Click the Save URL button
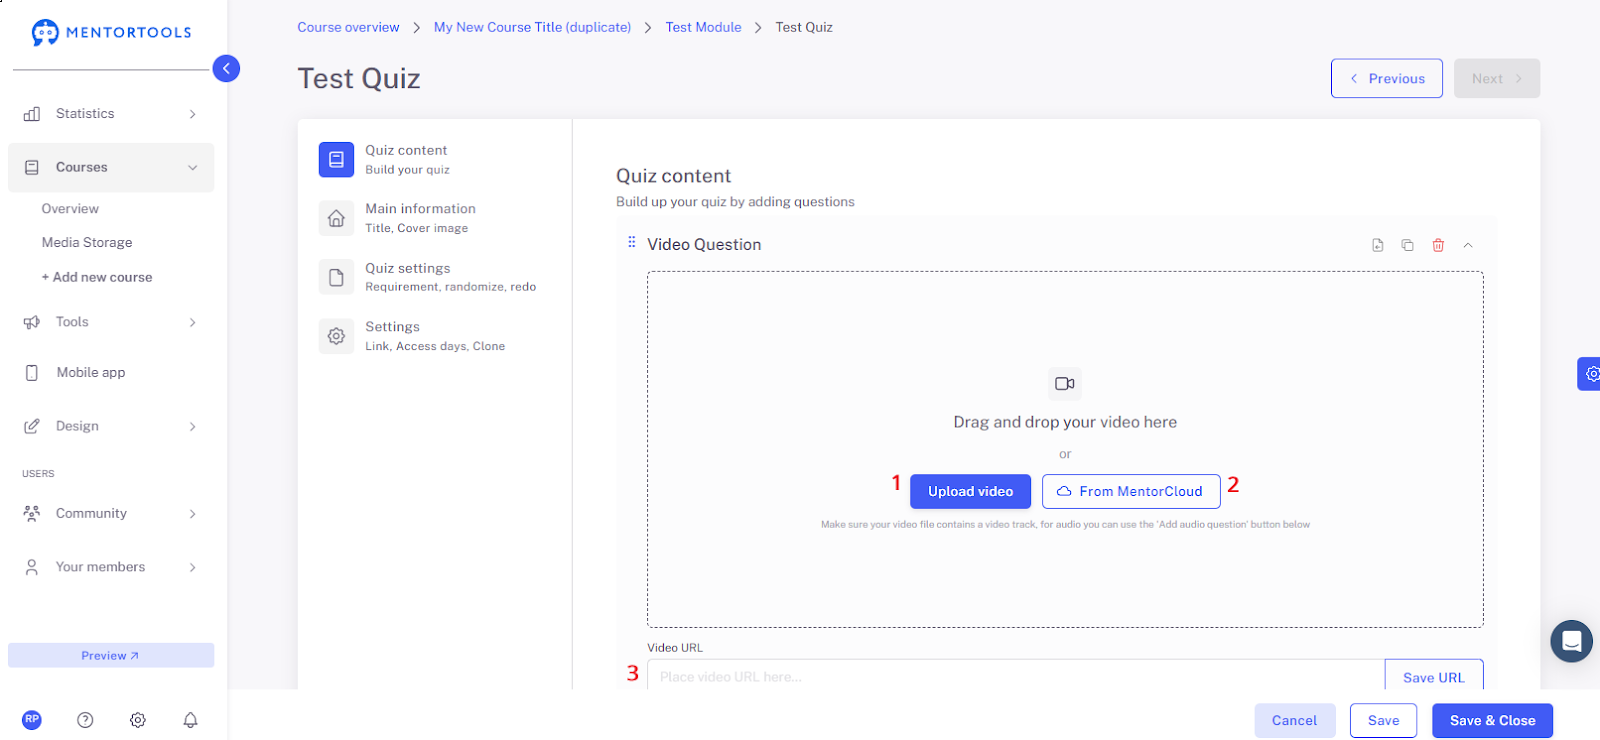Image resolution: width=1600 pixels, height=740 pixels. coord(1434,676)
